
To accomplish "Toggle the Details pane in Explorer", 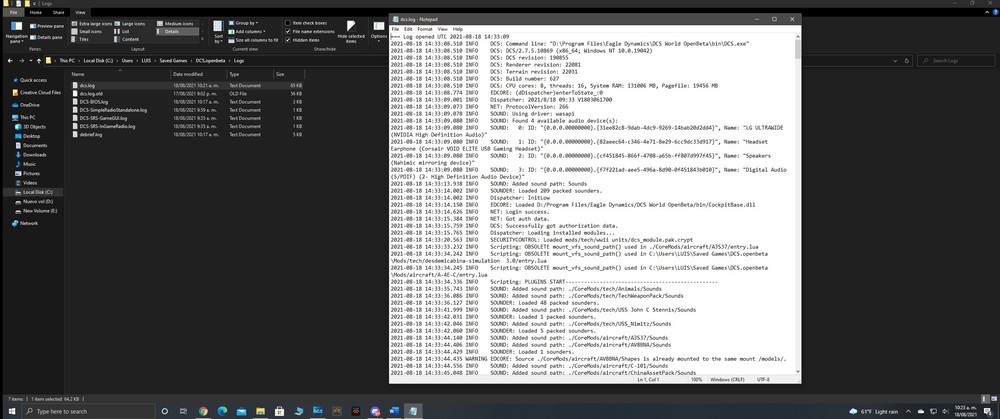I will (x=47, y=38).
